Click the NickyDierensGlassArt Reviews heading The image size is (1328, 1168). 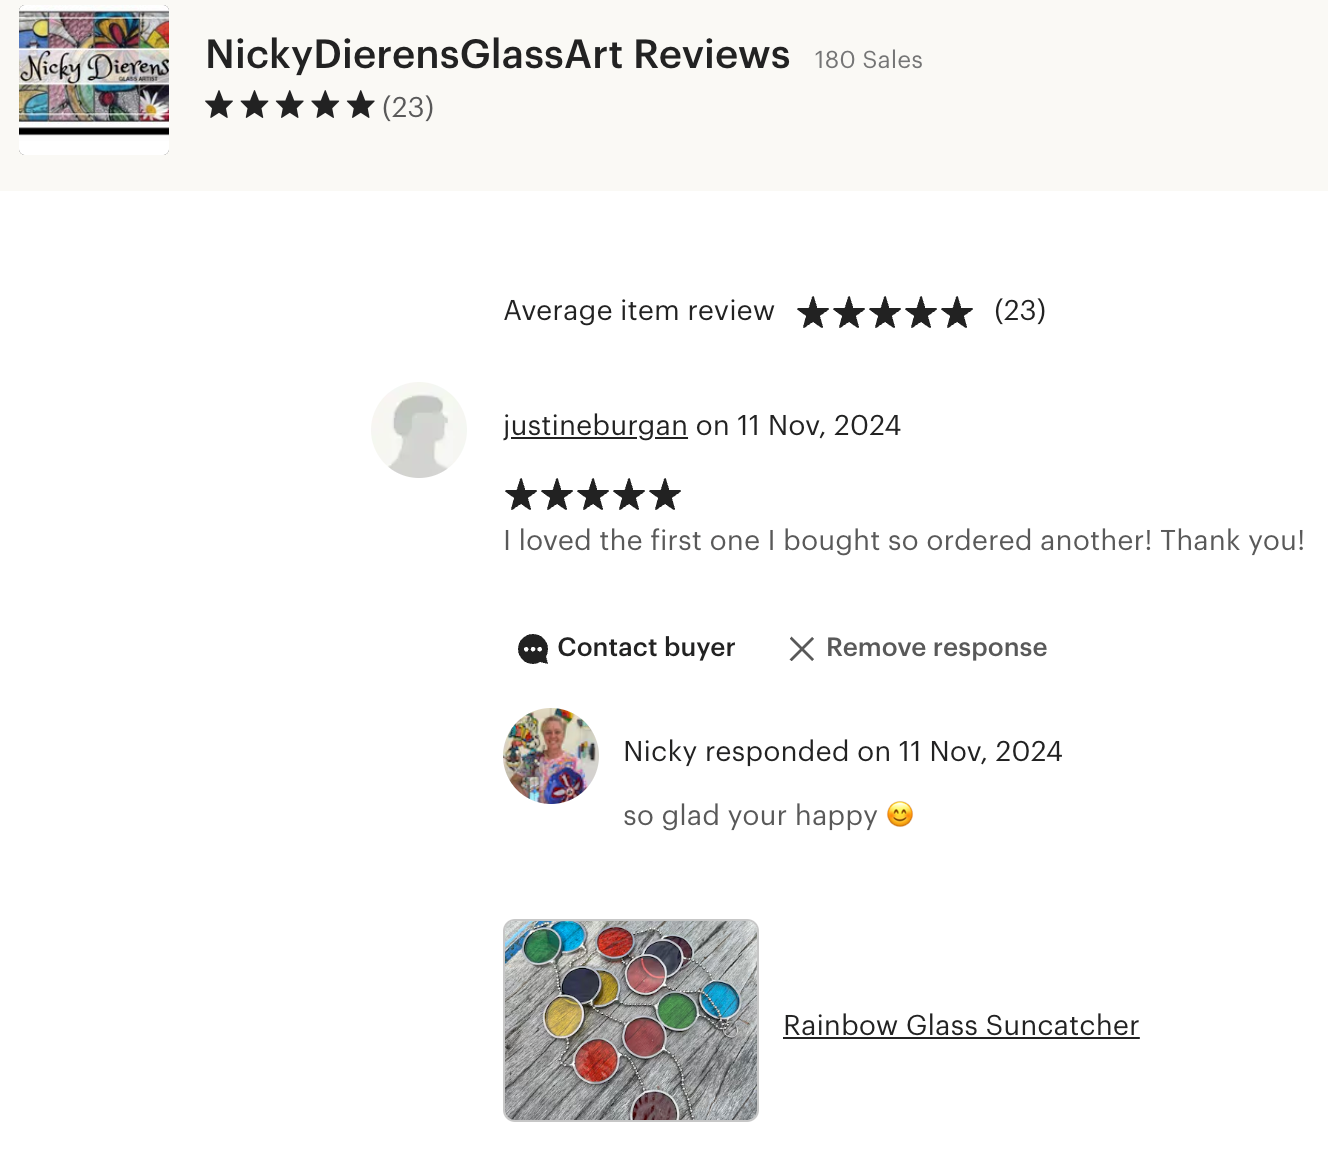tap(498, 55)
